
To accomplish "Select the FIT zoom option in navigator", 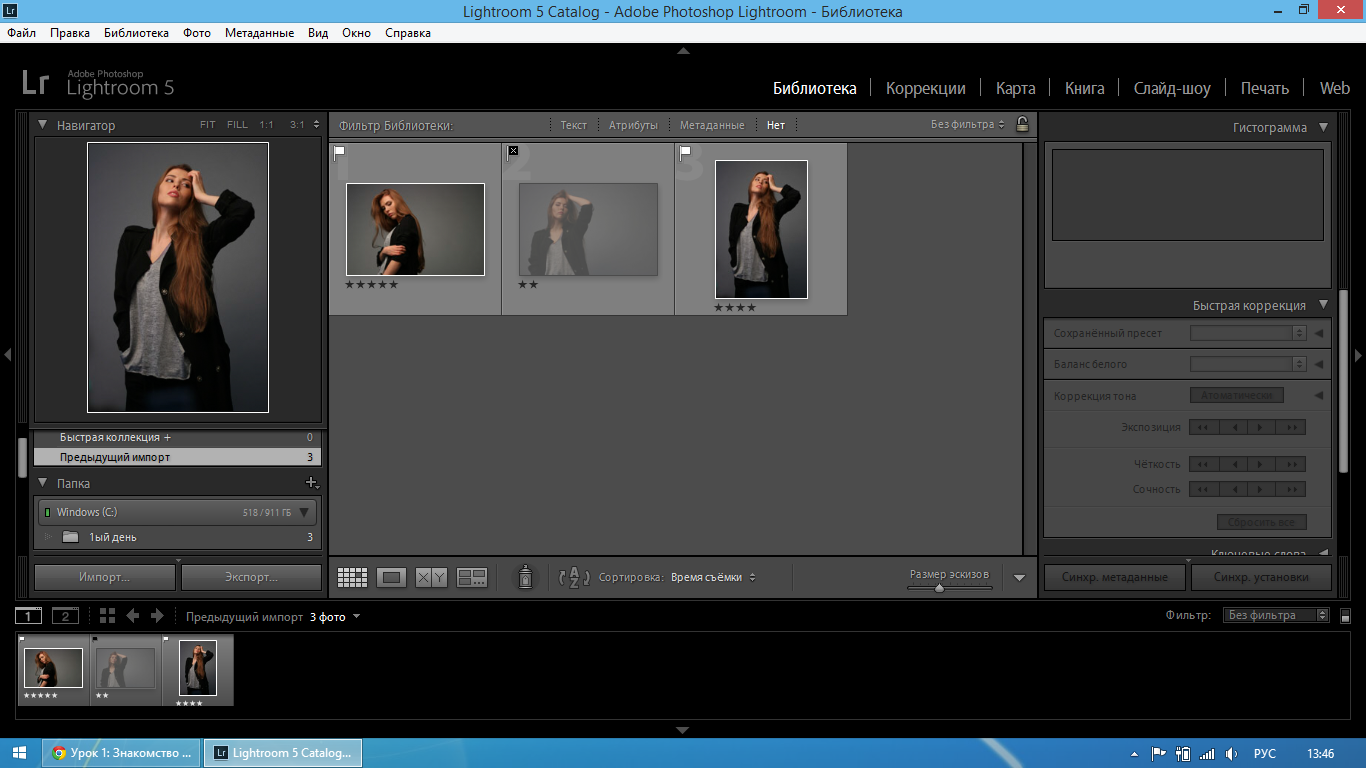I will 207,125.
